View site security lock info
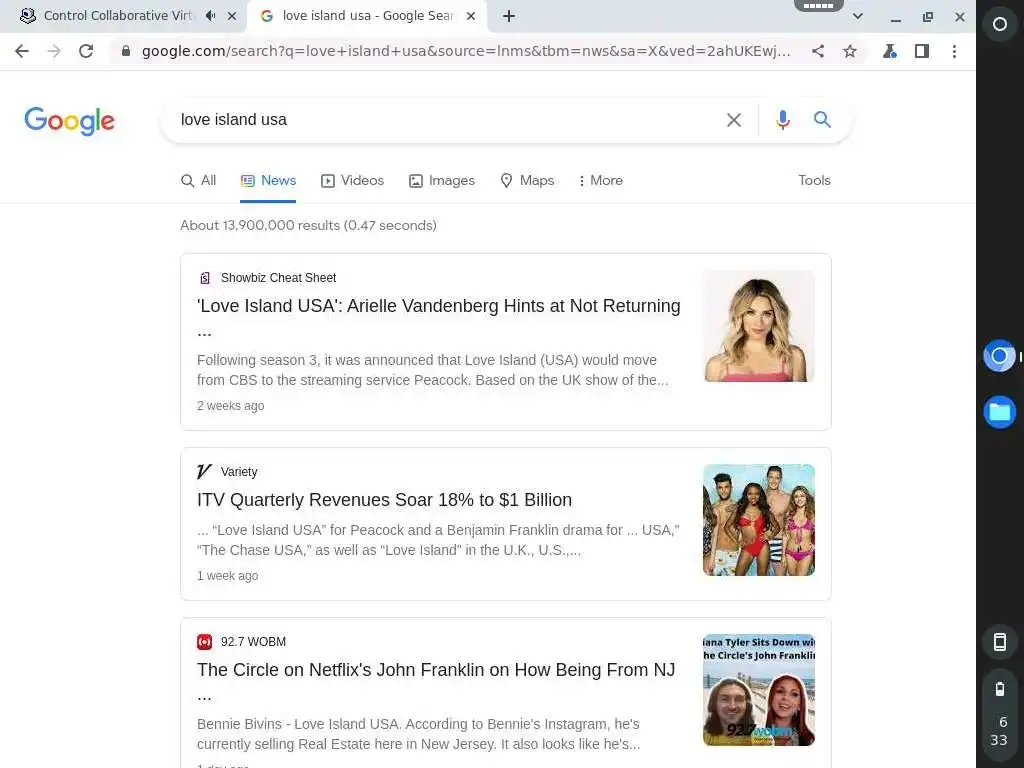The height and width of the screenshot is (768, 1024). point(125,51)
